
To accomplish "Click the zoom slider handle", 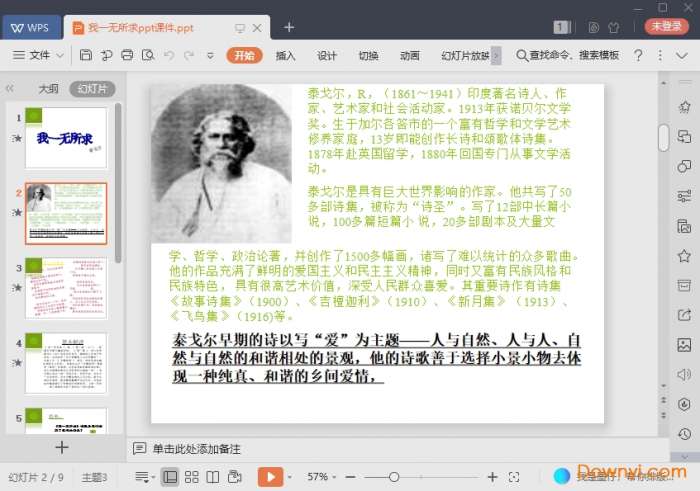I will [394, 477].
